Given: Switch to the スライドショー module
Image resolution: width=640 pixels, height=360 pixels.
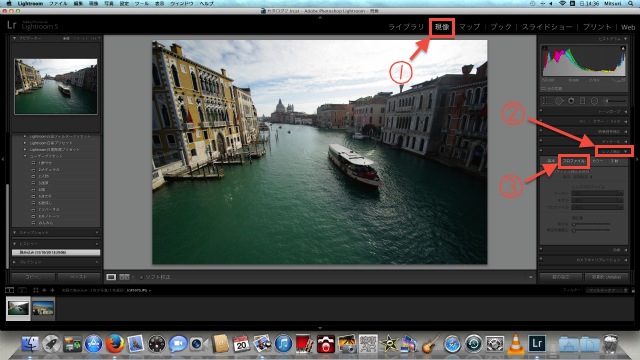Looking at the screenshot, I should click(547, 27).
